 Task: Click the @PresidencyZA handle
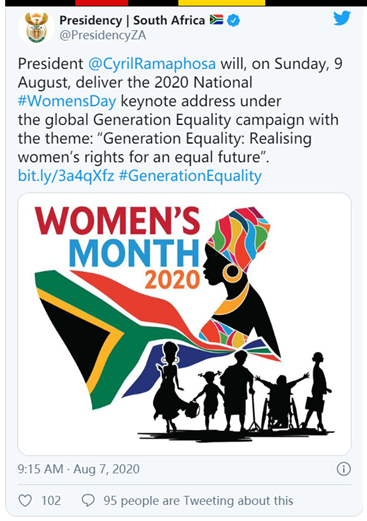tap(103, 35)
